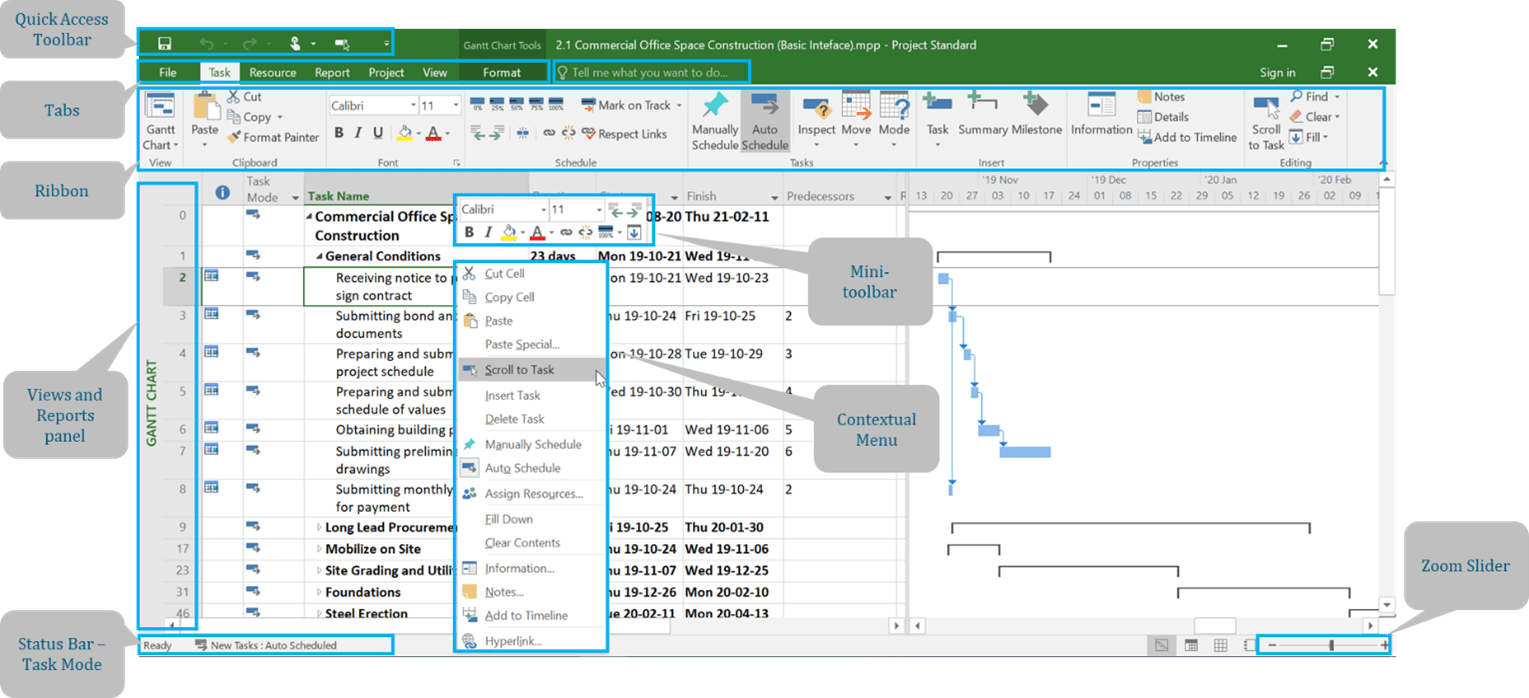This screenshot has height=698, width=1529.
Task: Switch to the Resource tab
Action: pos(273,72)
